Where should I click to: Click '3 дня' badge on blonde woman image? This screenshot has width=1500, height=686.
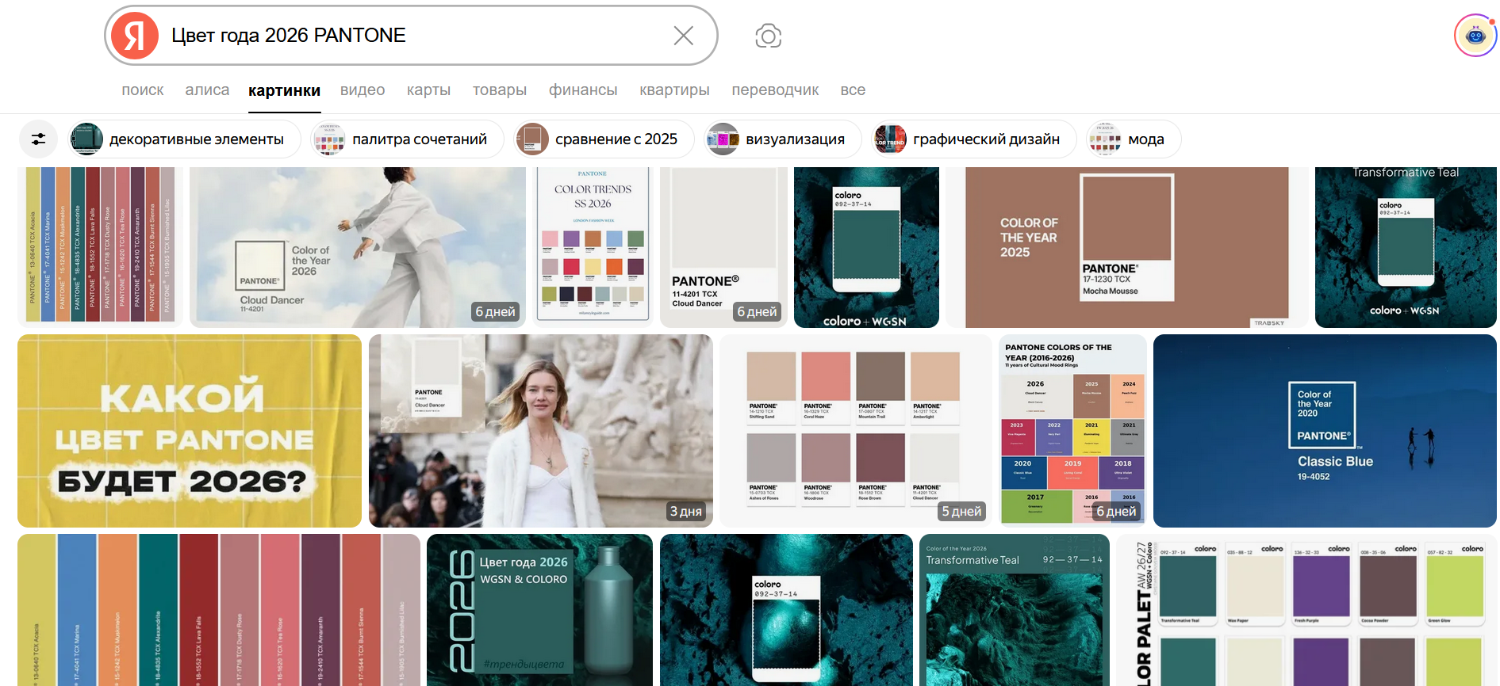coord(686,511)
